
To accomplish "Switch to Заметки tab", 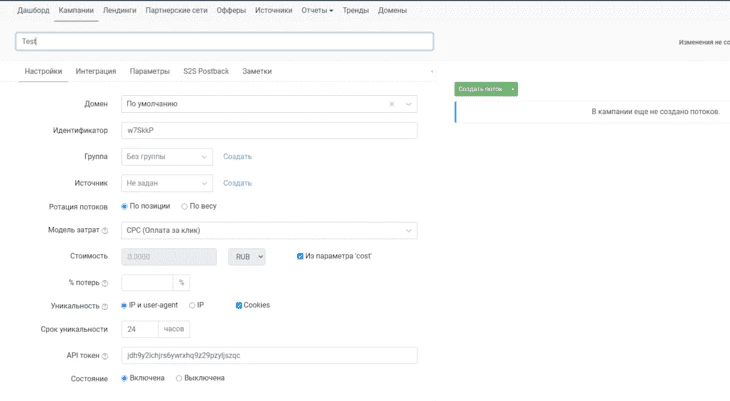I will click(x=257, y=71).
